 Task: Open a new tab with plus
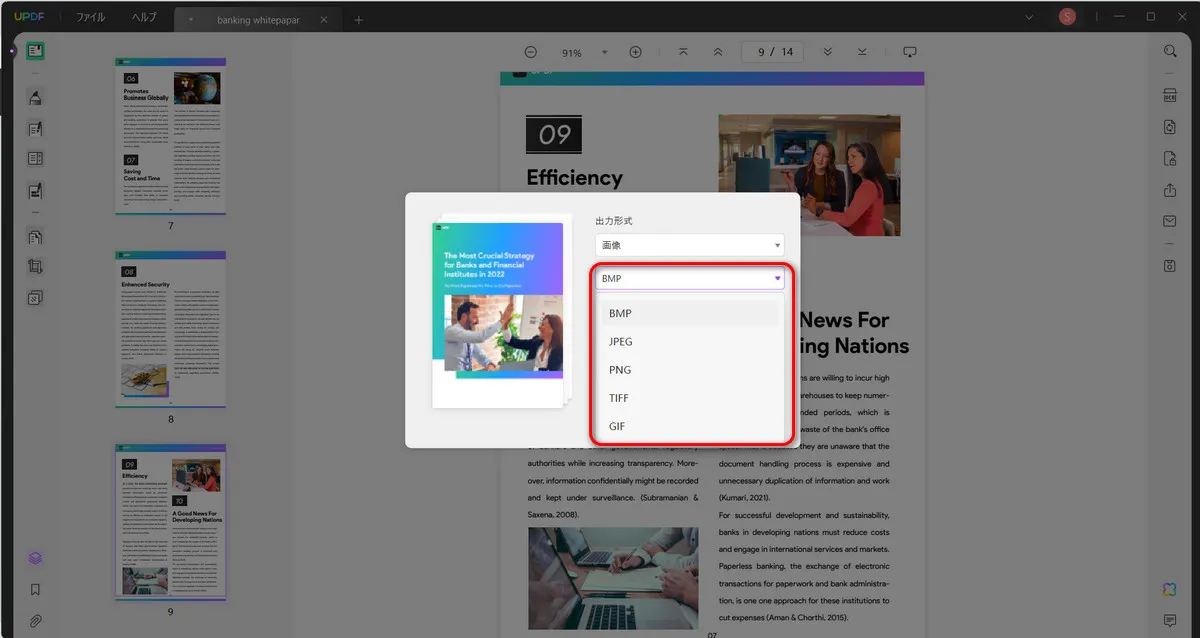(359, 19)
